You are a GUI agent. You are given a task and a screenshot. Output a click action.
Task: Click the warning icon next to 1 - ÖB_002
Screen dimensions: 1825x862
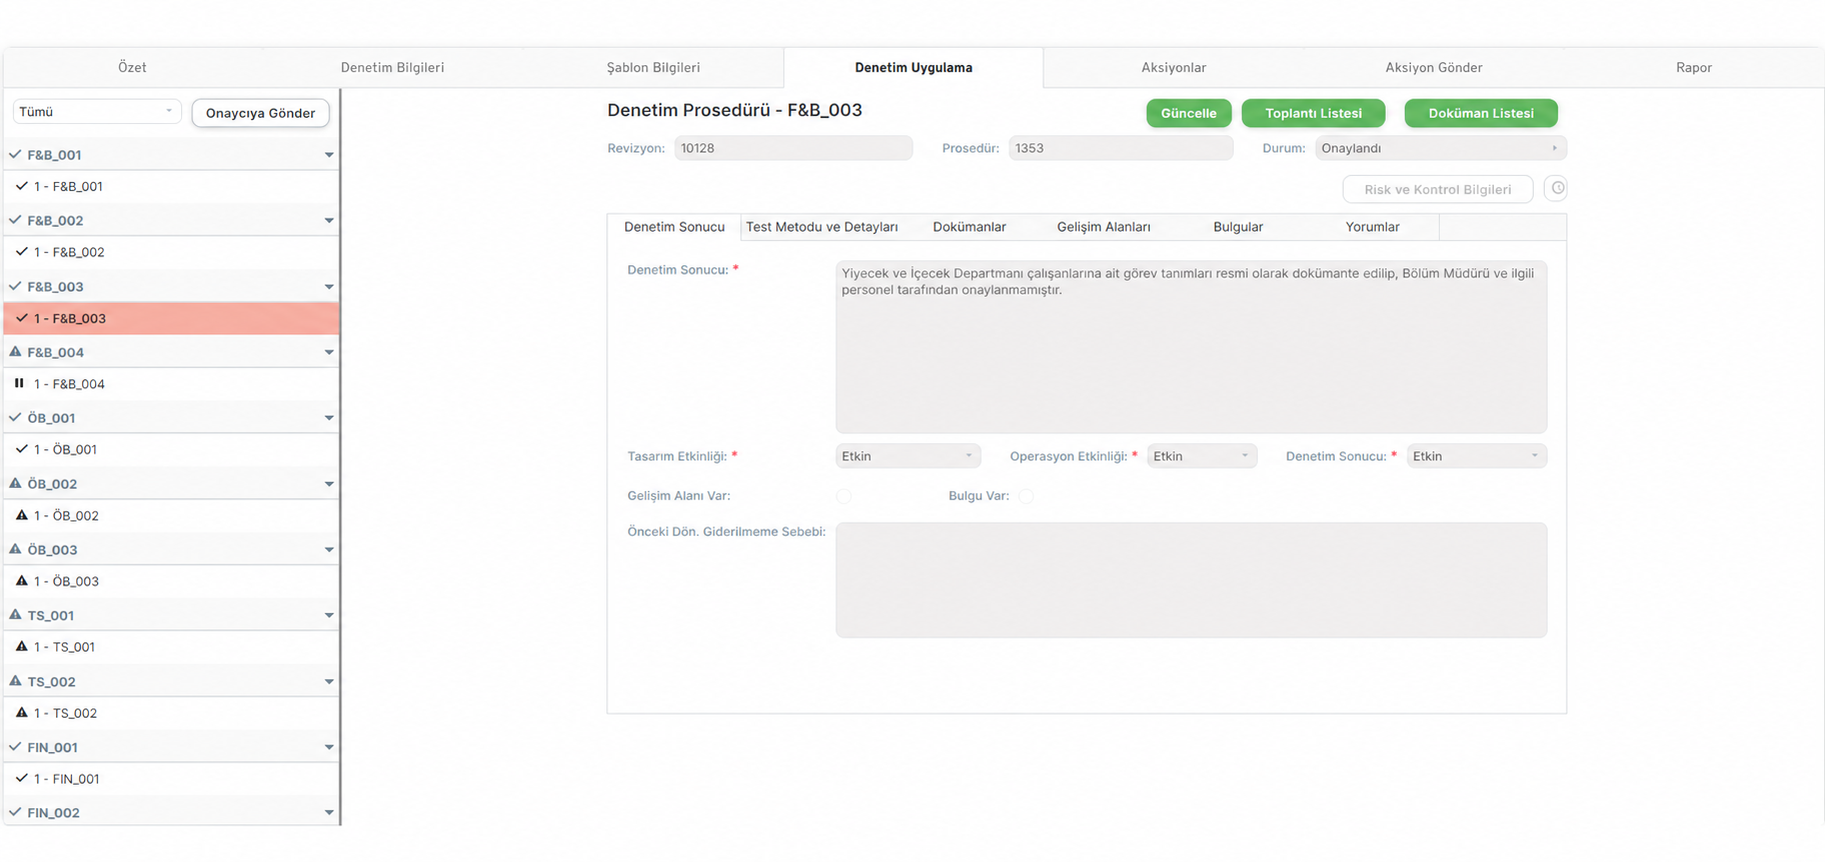(x=21, y=515)
